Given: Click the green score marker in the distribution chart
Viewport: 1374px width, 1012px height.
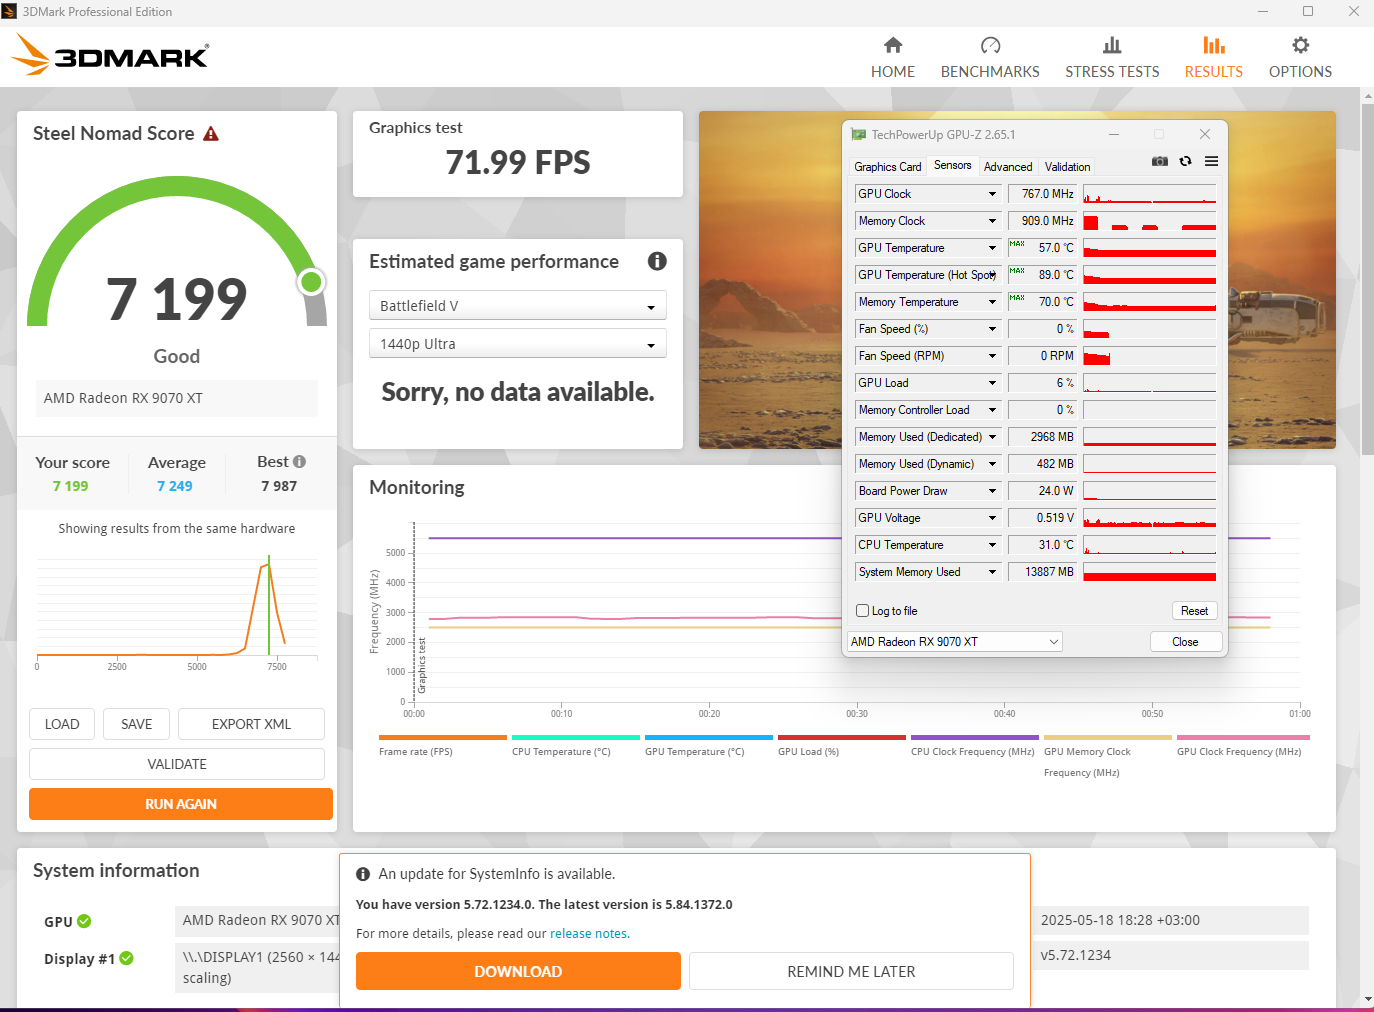Looking at the screenshot, I should point(269,606).
